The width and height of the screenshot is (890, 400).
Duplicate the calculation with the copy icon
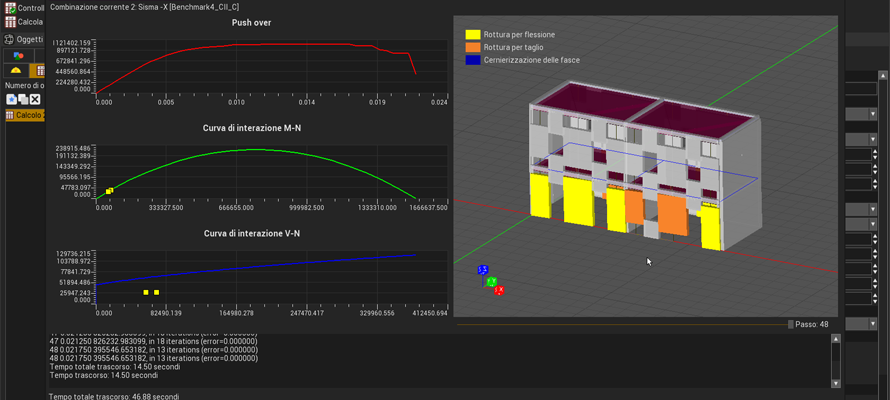coord(23,99)
